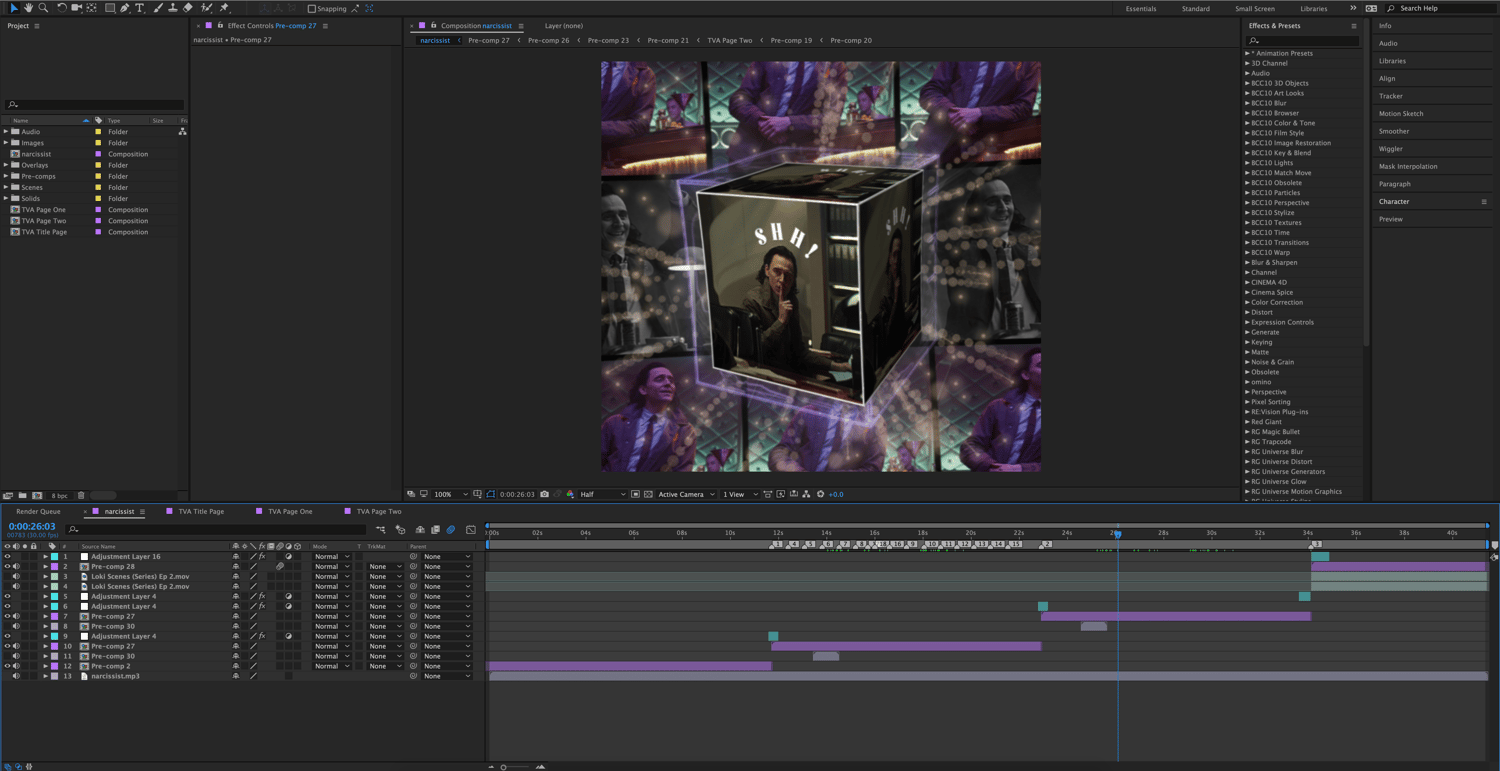Click the Draft 3D icon in timeline
The width and height of the screenshot is (1500, 771).
tap(400, 530)
